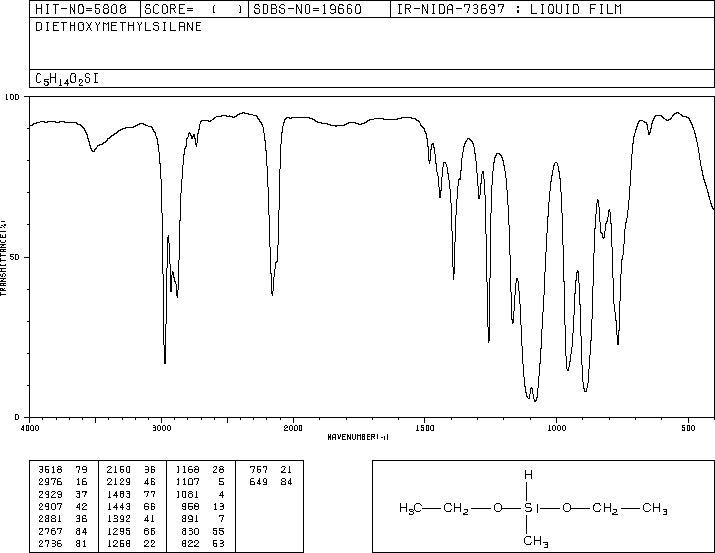This screenshot has height=553, width=715.
Task: Select peak table wavenumber 767
Action: pyautogui.click(x=259, y=469)
